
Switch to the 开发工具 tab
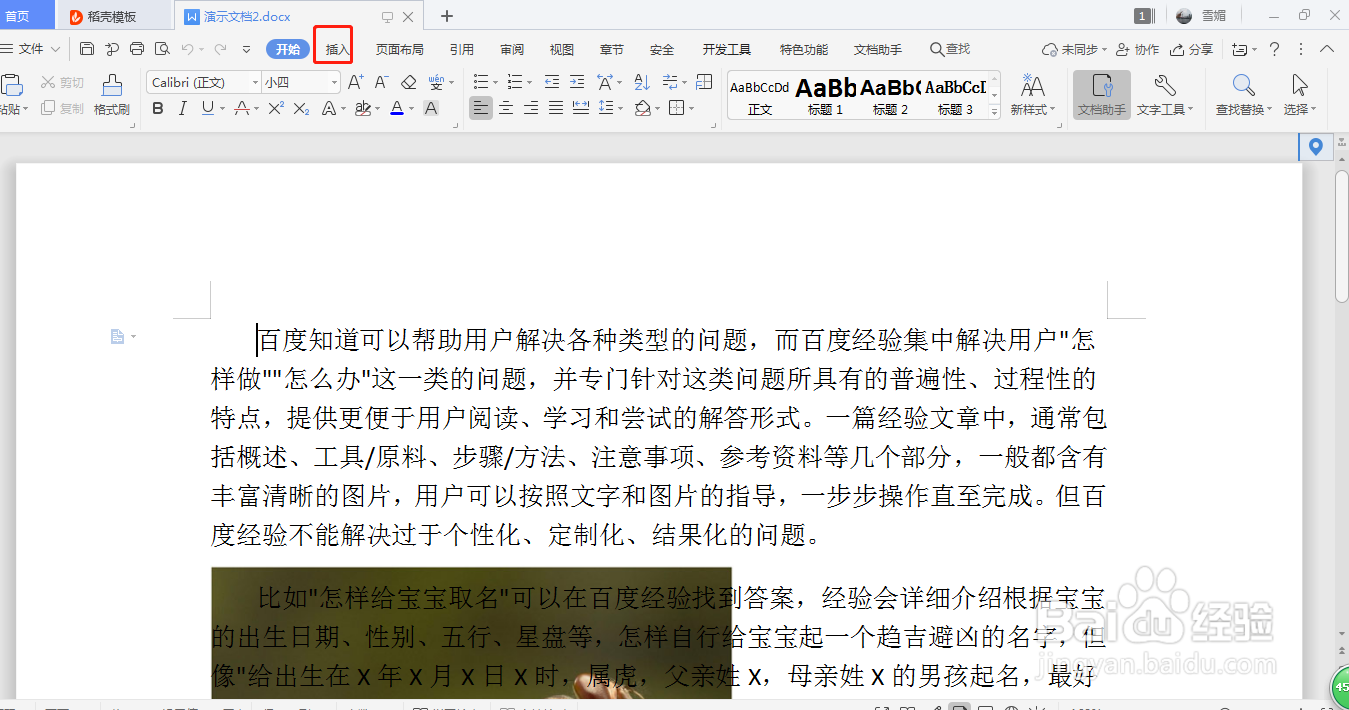pyautogui.click(x=727, y=49)
